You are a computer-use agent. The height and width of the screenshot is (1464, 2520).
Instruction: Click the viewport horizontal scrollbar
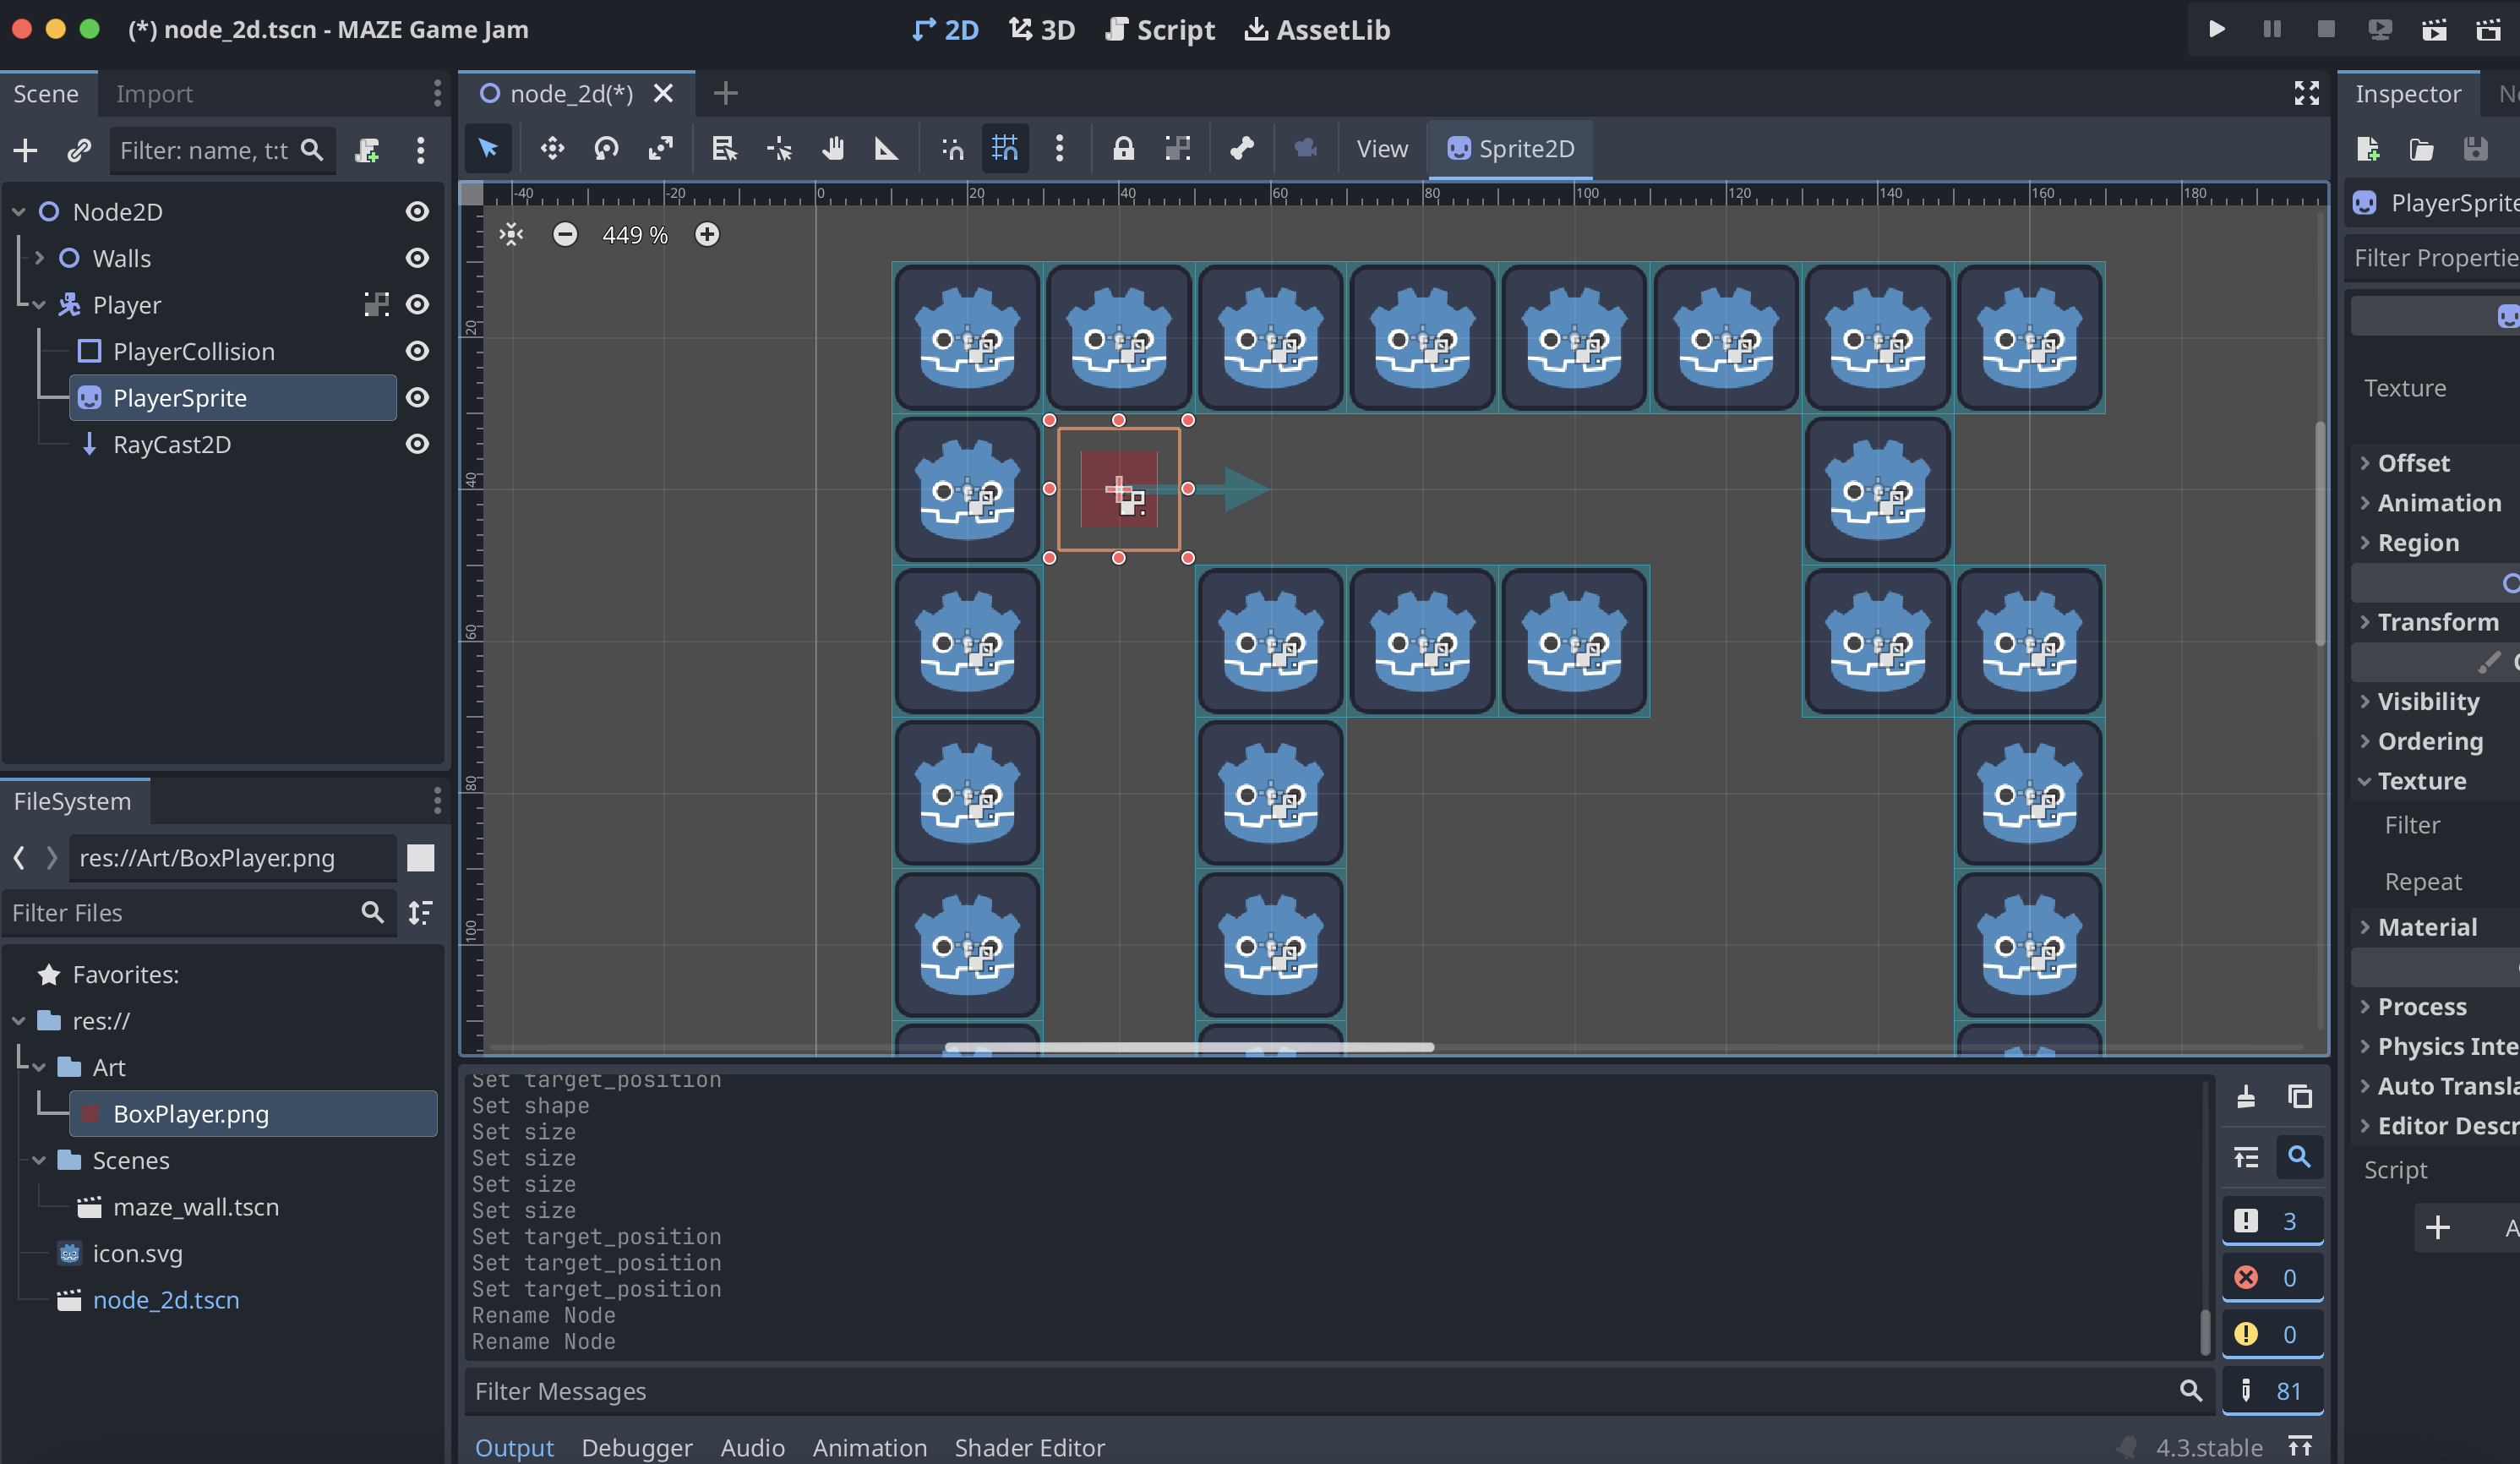pyautogui.click(x=1189, y=1047)
